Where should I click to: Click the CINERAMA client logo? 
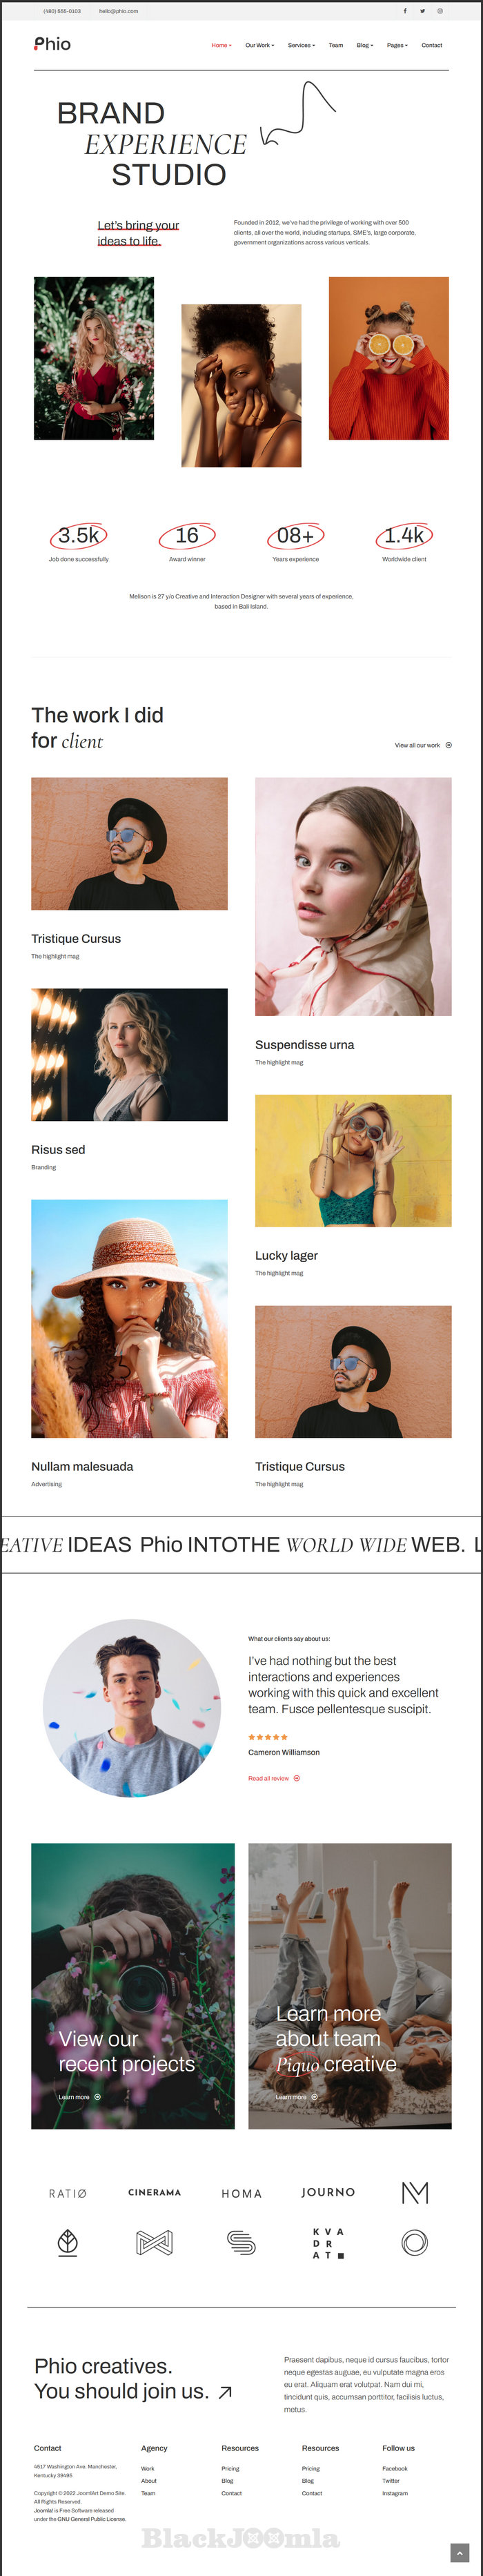(x=154, y=2192)
